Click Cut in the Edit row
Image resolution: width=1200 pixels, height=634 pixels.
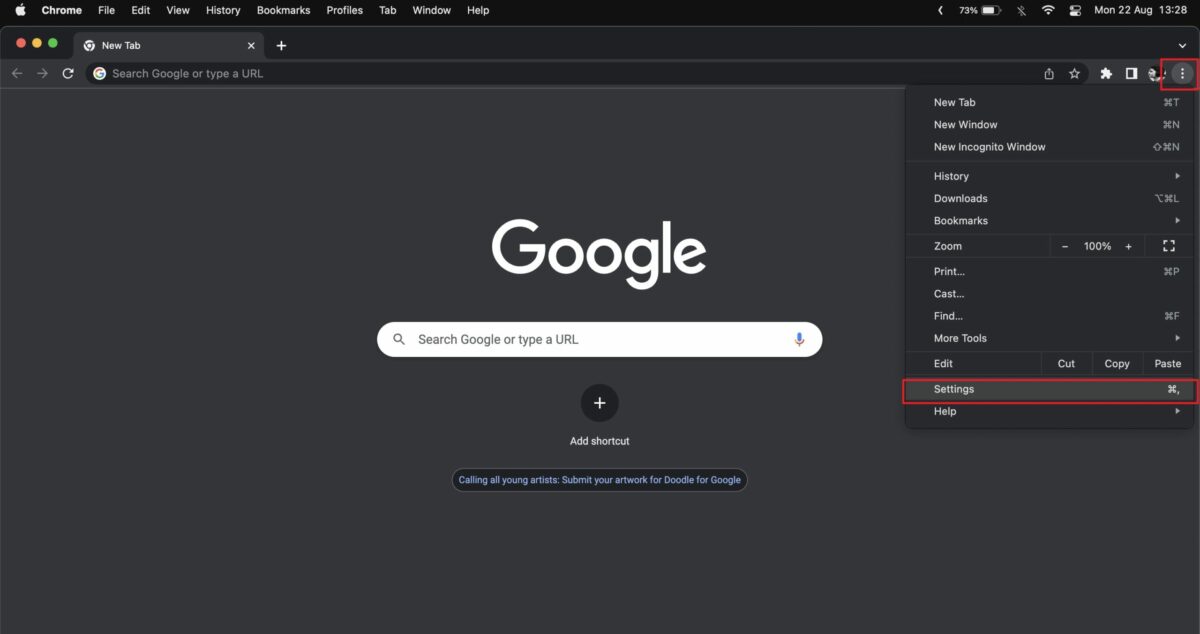click(1066, 364)
